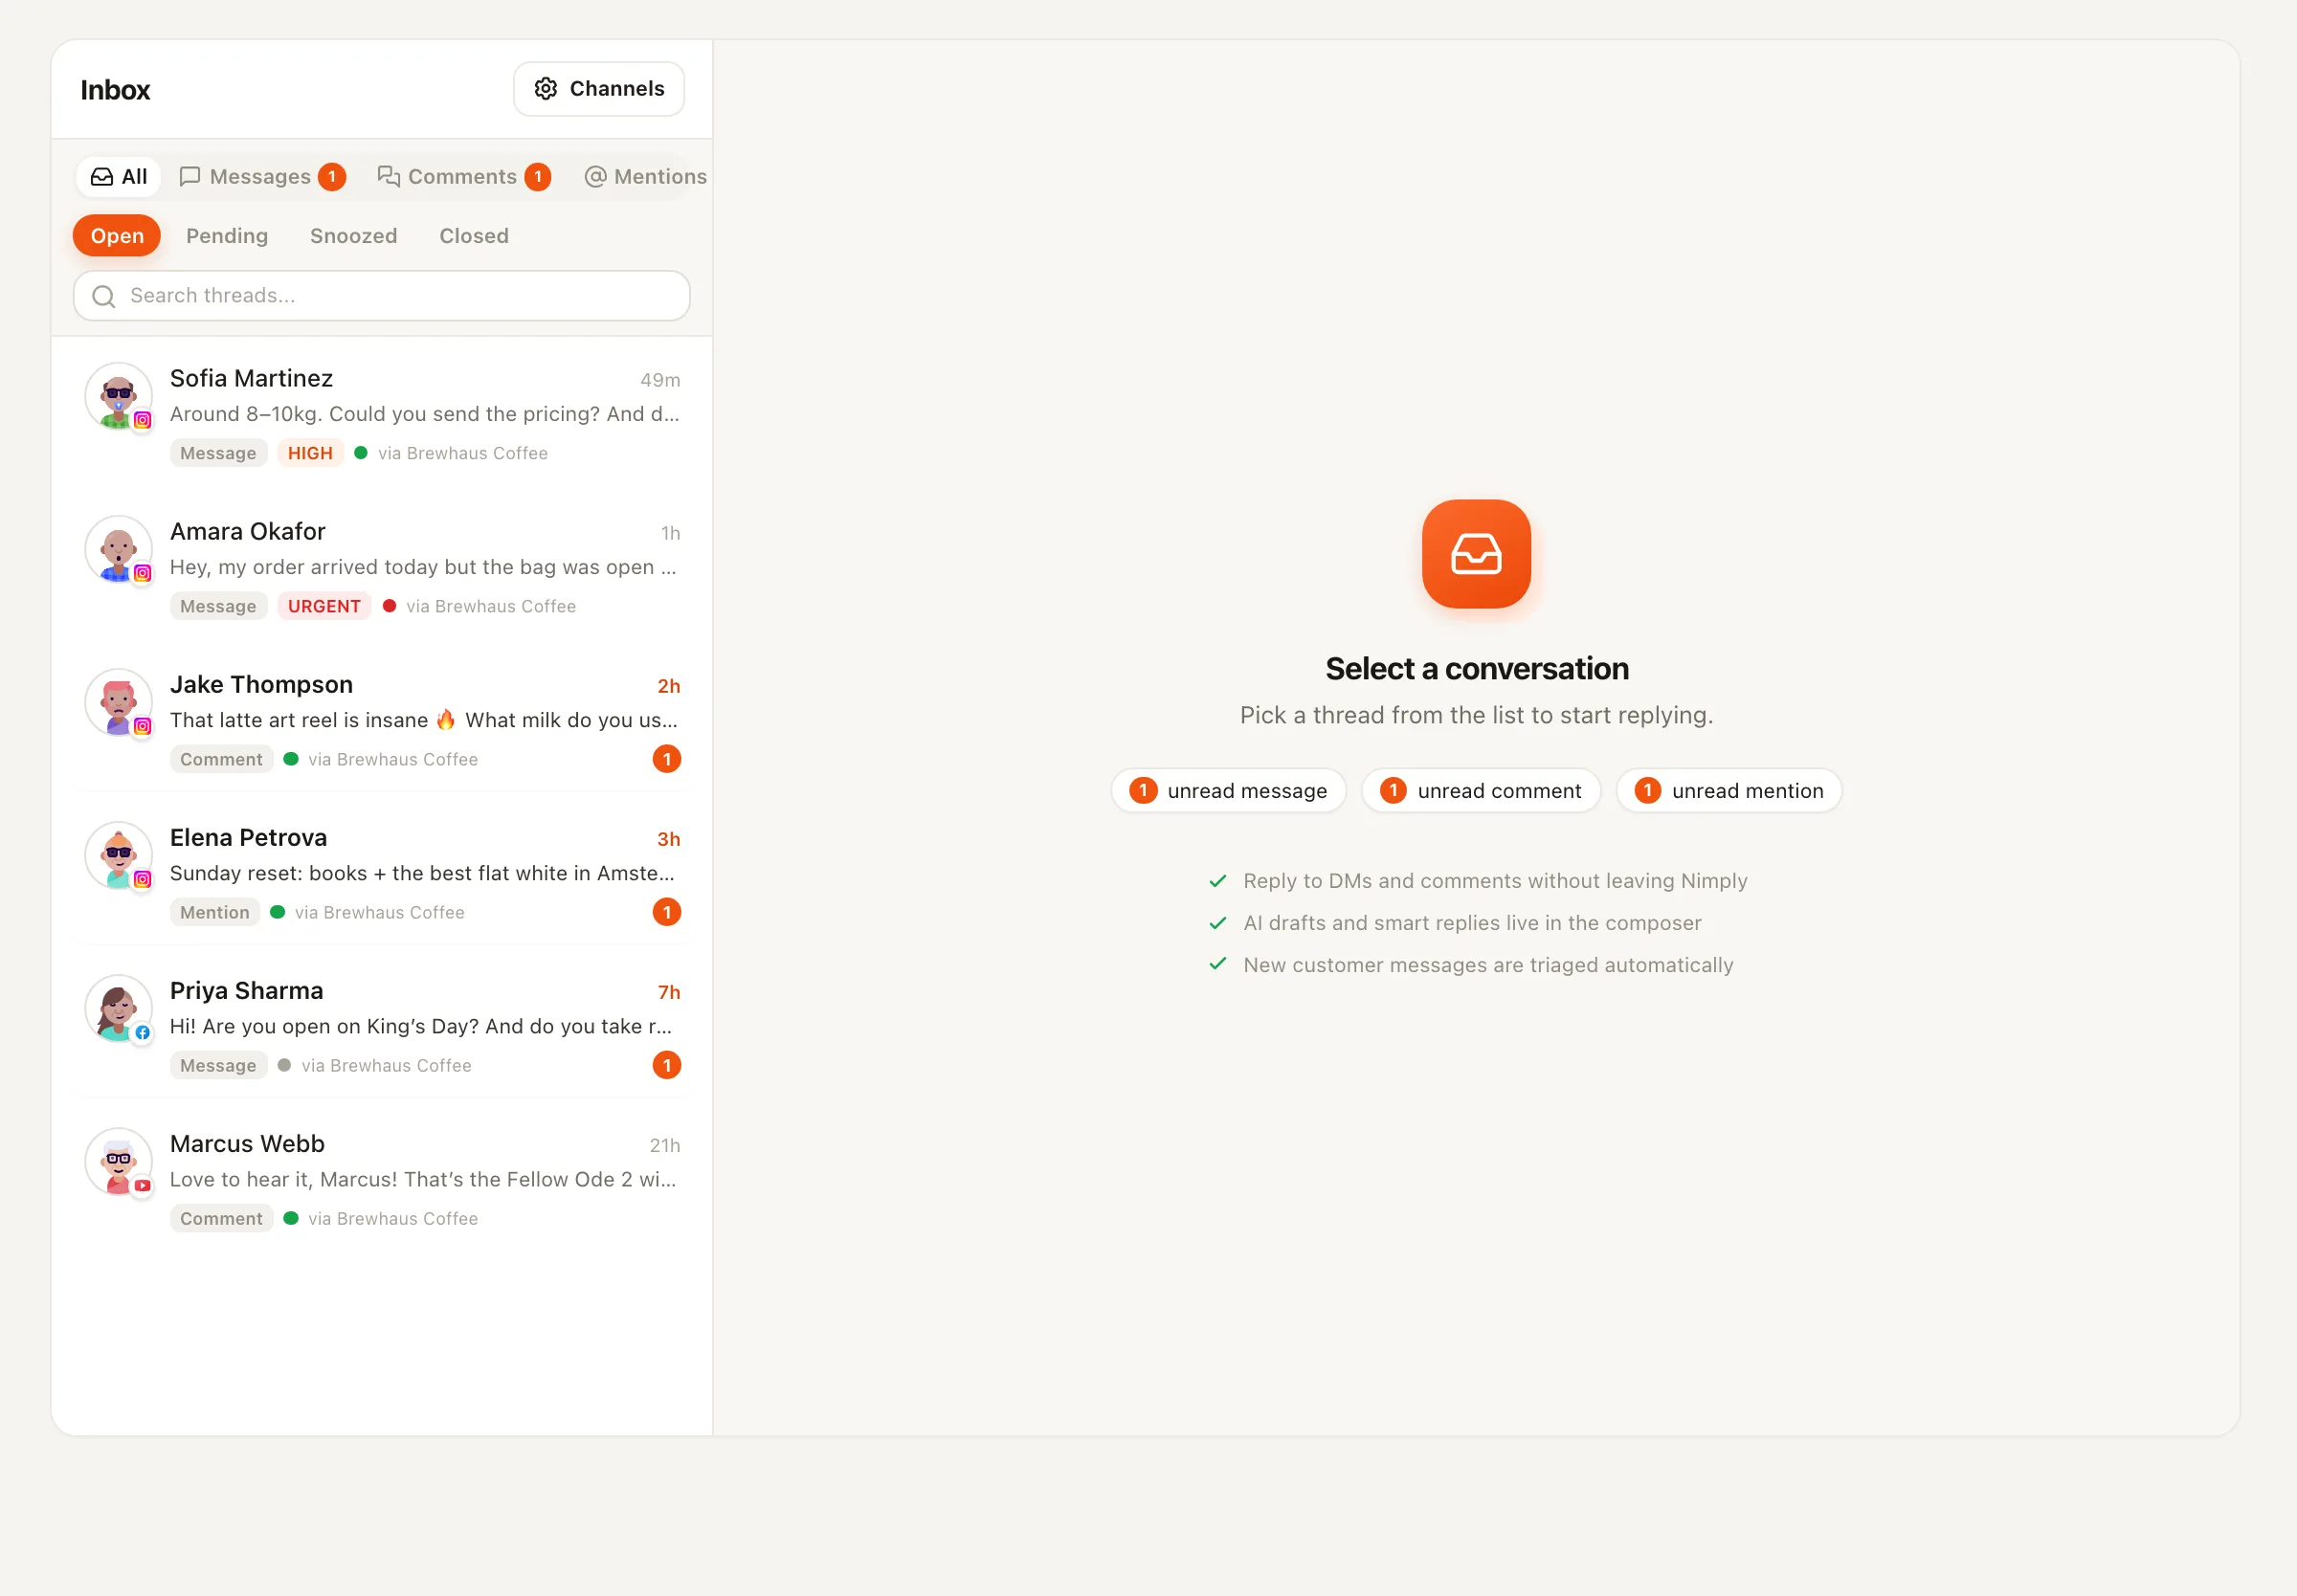Click the Instagram badge on Elena Petrova's avatar

(143, 879)
